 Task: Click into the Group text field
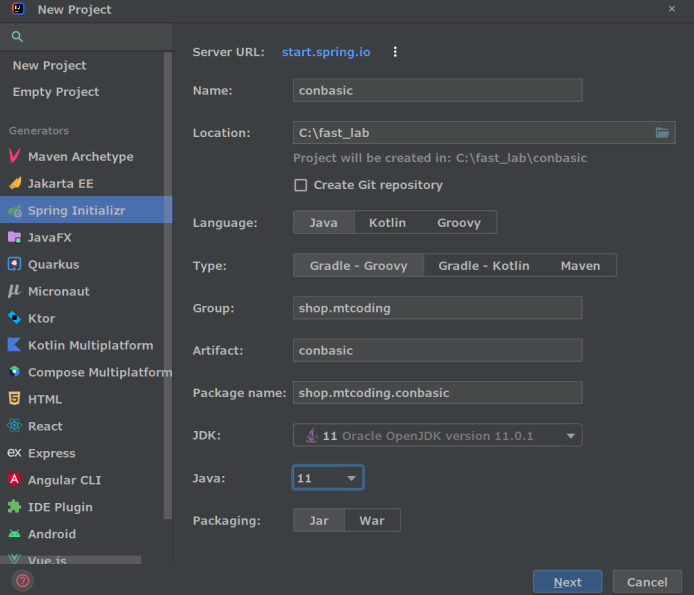coord(437,308)
